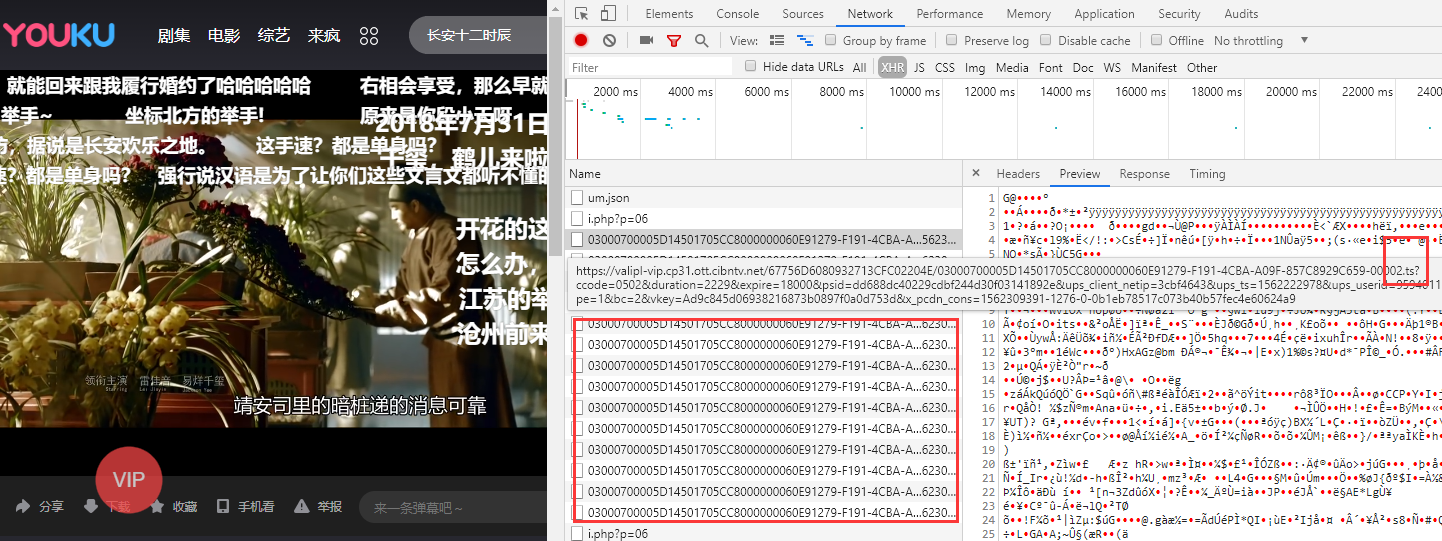Toggle Offline checkbox
This screenshot has height=541, width=1442.
pyautogui.click(x=1157, y=40)
